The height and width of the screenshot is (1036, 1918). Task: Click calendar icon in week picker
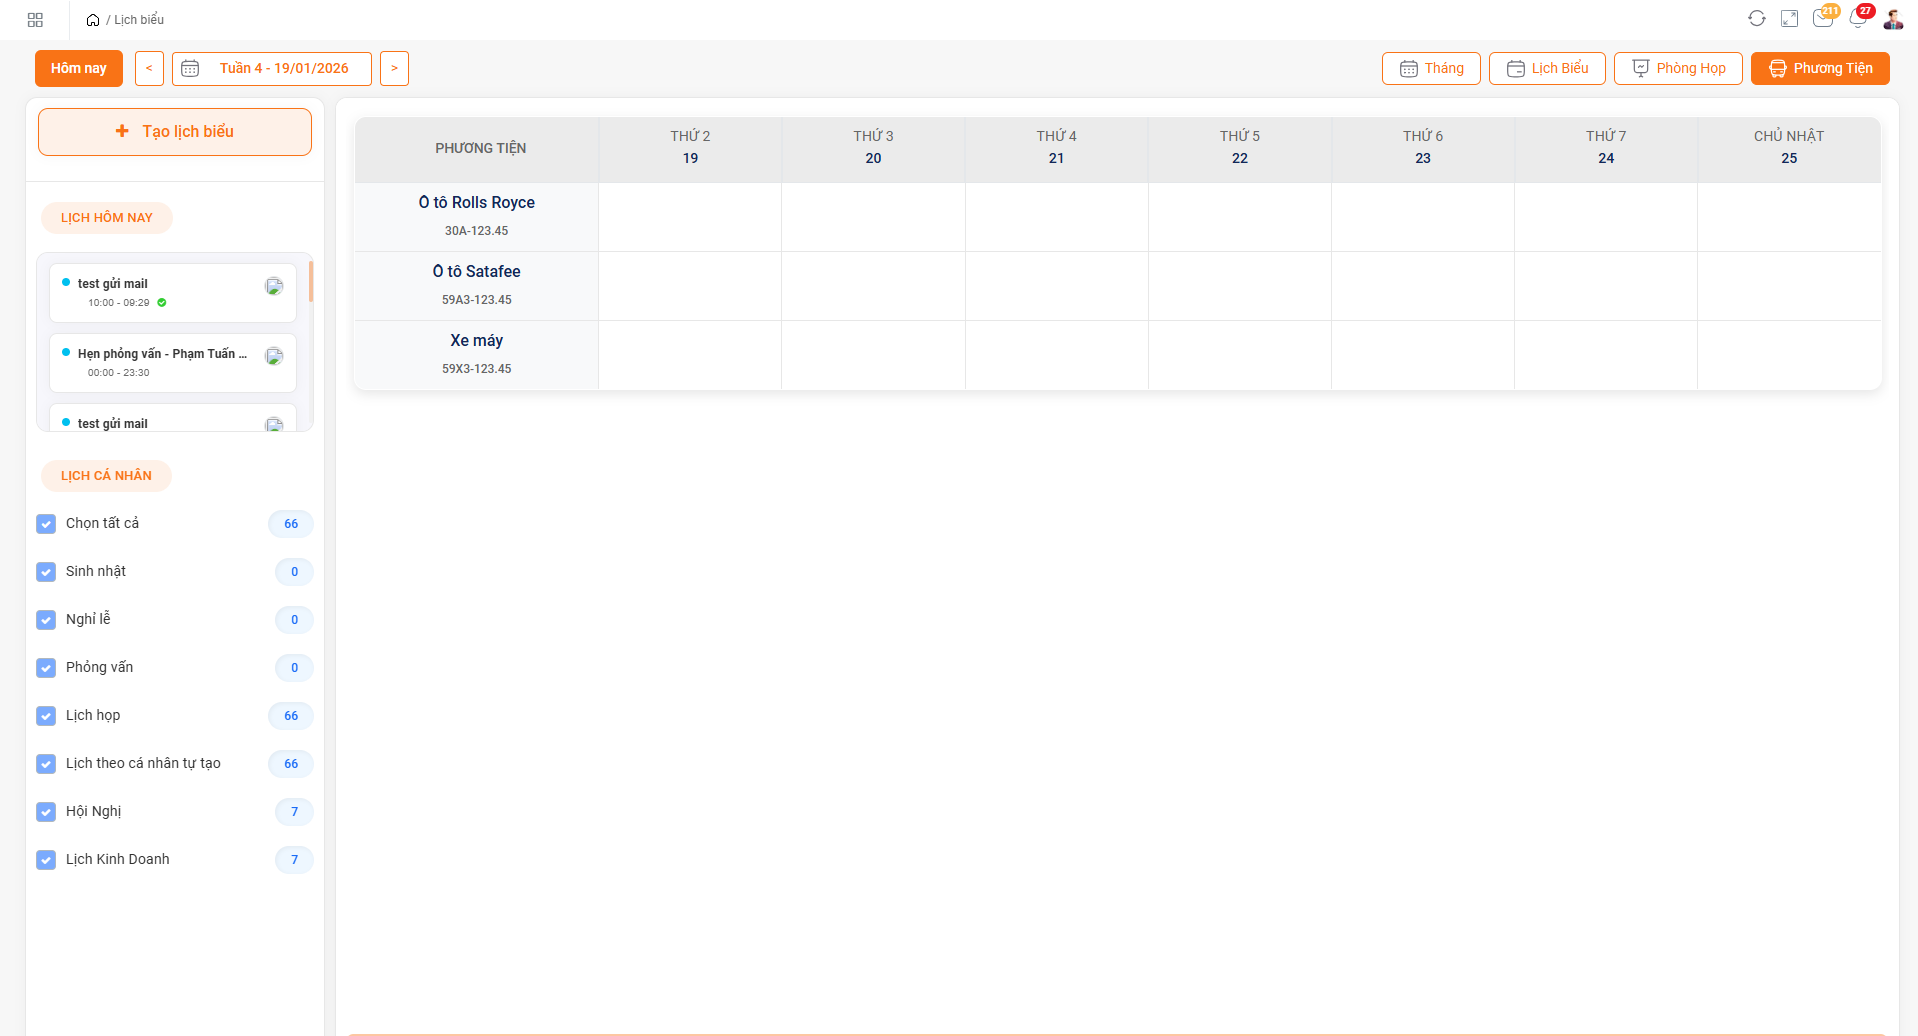click(x=190, y=69)
